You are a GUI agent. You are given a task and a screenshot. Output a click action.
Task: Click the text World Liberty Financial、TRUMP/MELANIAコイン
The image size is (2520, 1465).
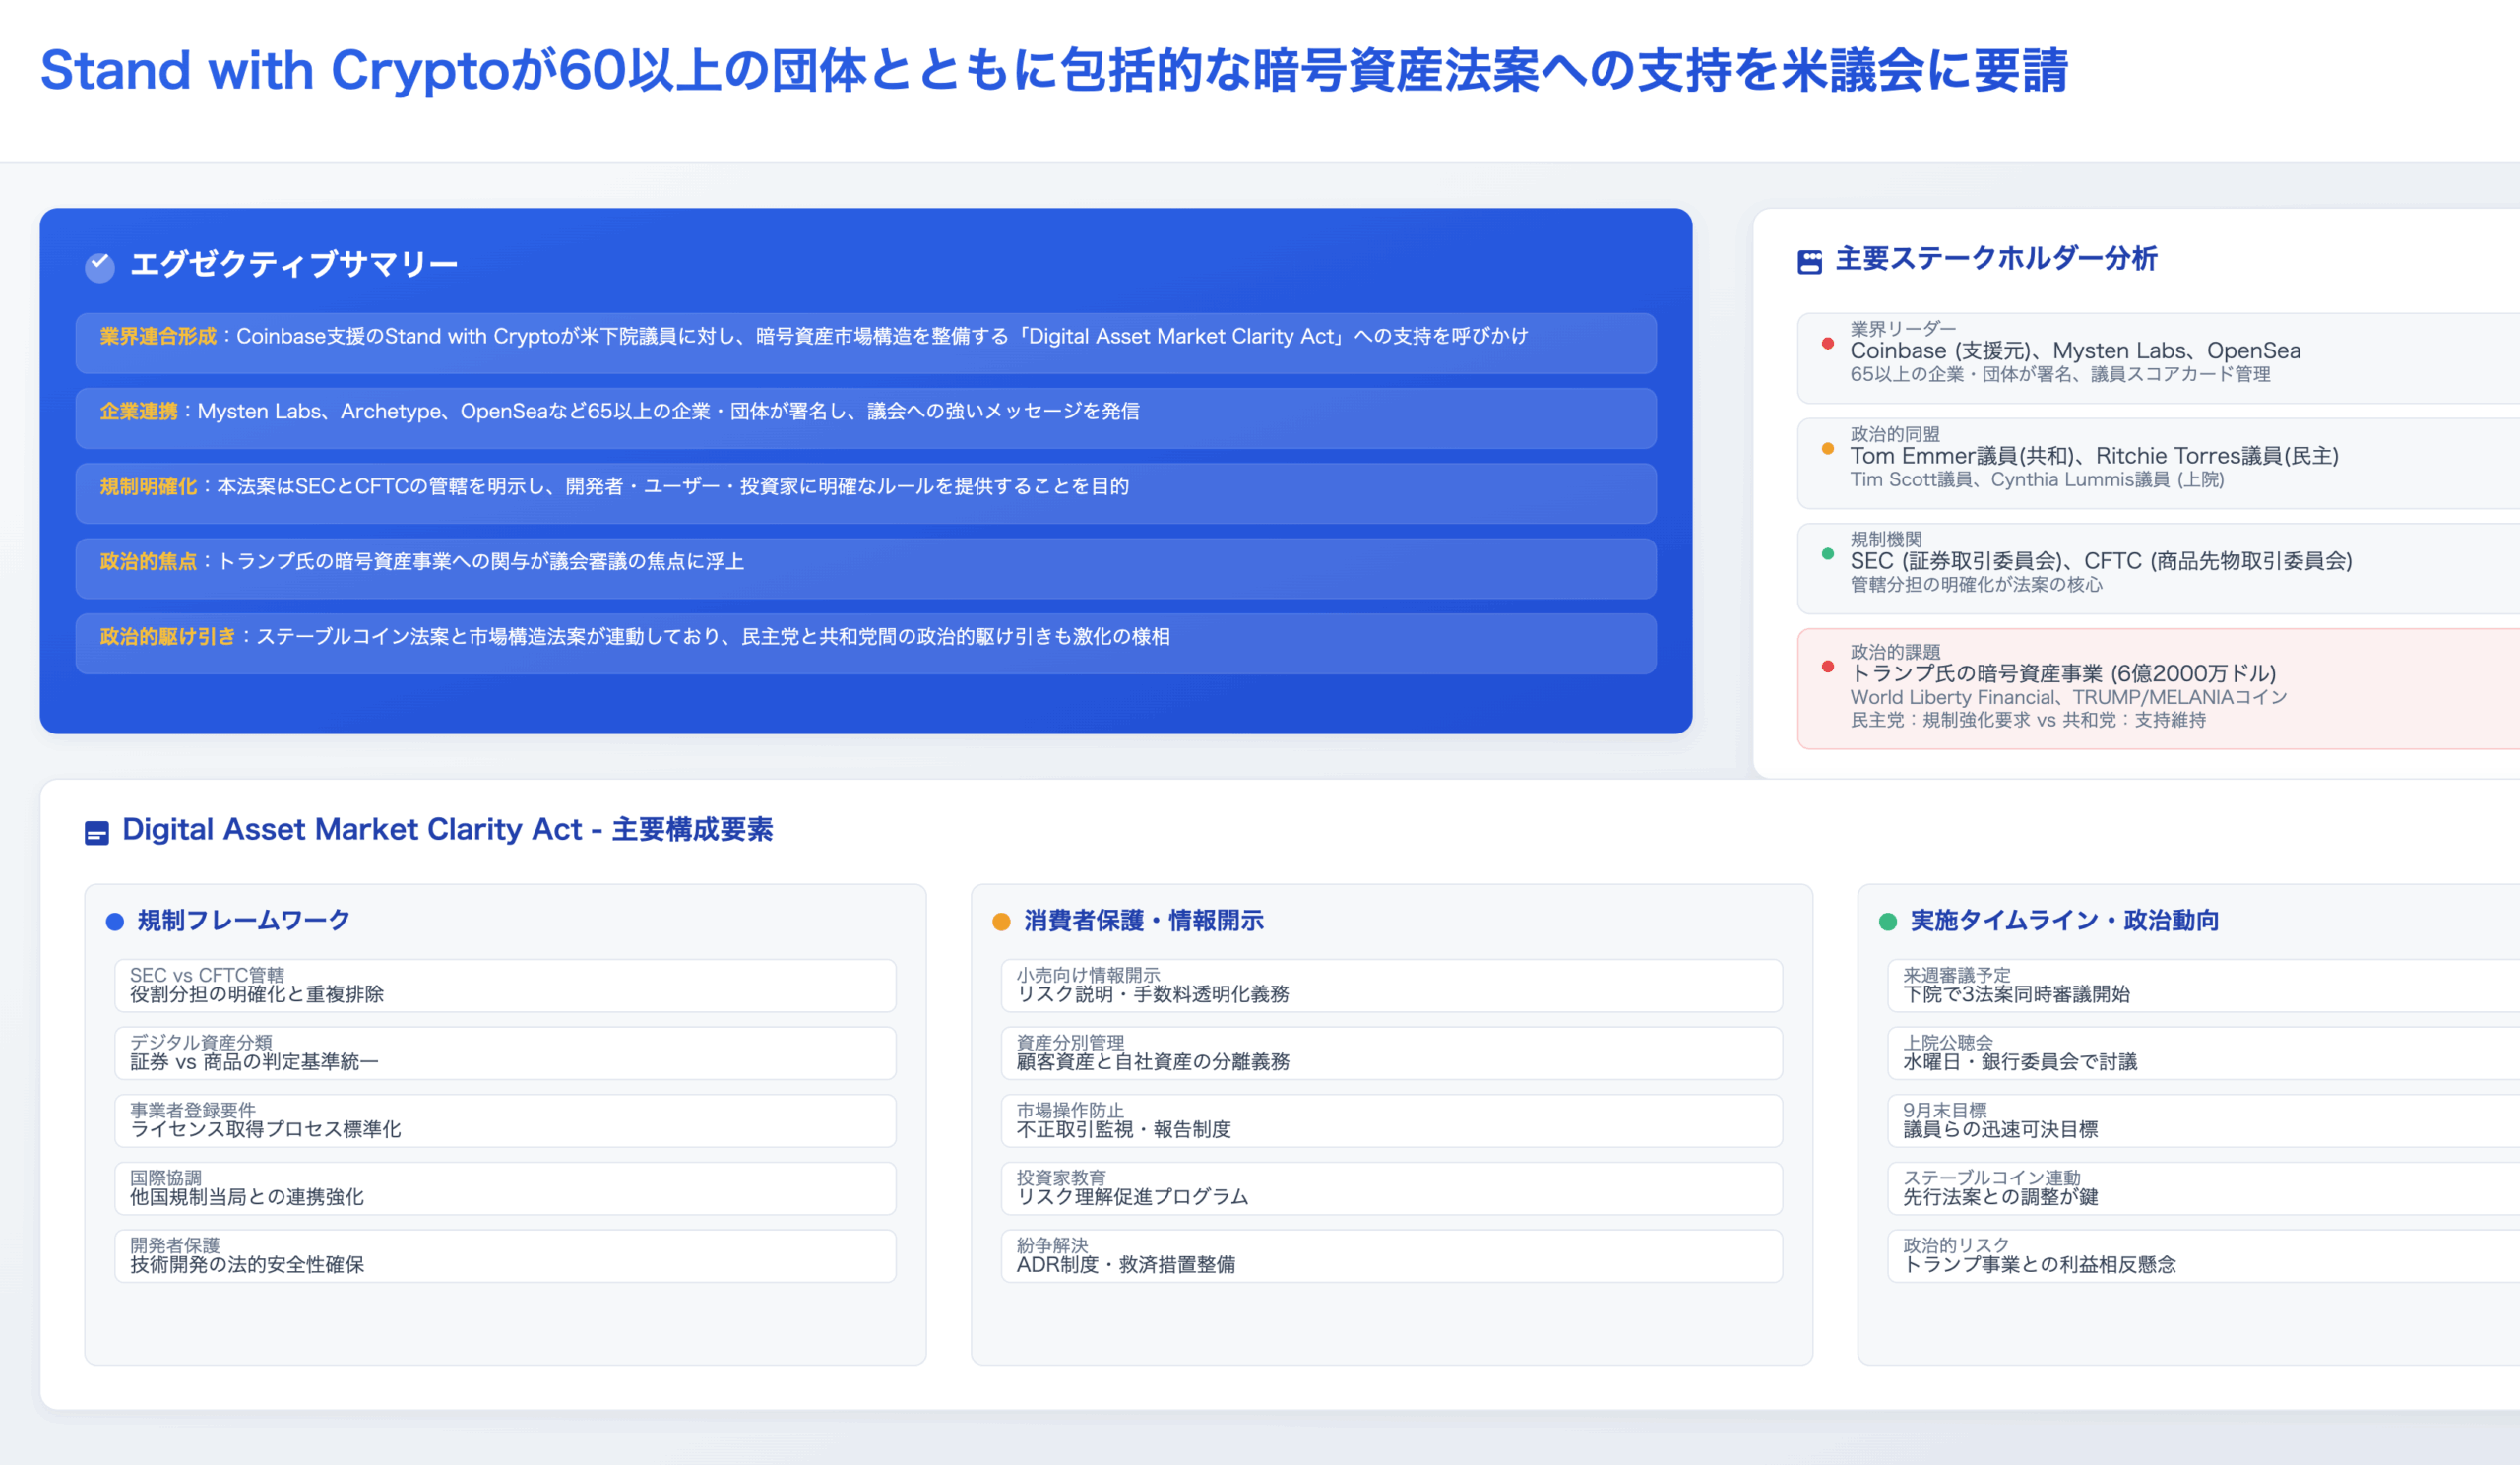pyautogui.click(x=2069, y=697)
